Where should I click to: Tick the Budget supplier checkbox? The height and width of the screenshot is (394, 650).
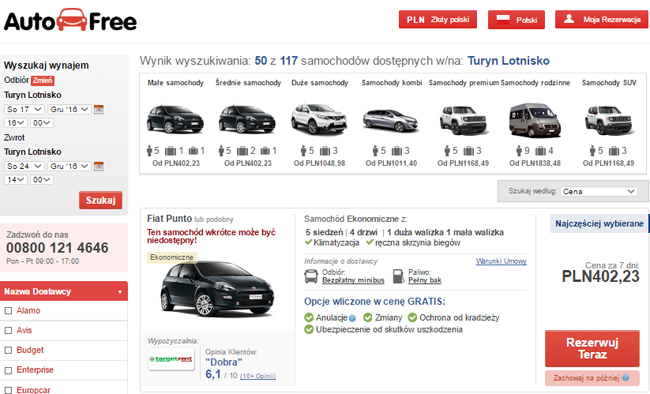coord(8,350)
